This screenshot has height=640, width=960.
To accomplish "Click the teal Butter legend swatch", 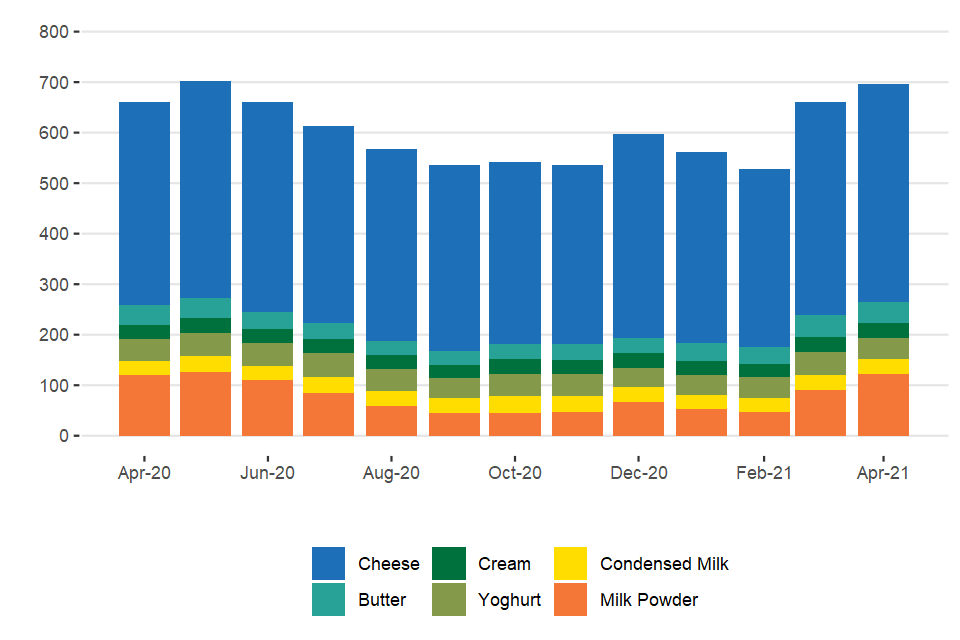I will point(329,600).
